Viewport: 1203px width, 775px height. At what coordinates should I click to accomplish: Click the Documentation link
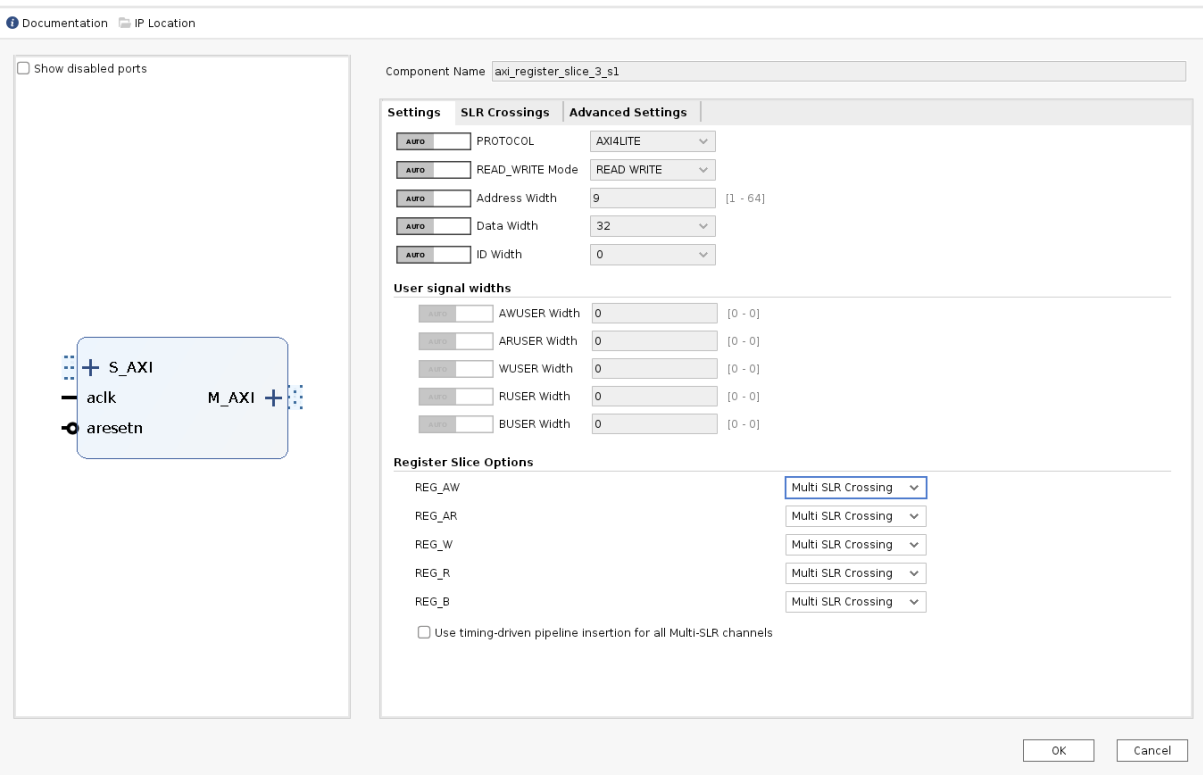(x=65, y=23)
